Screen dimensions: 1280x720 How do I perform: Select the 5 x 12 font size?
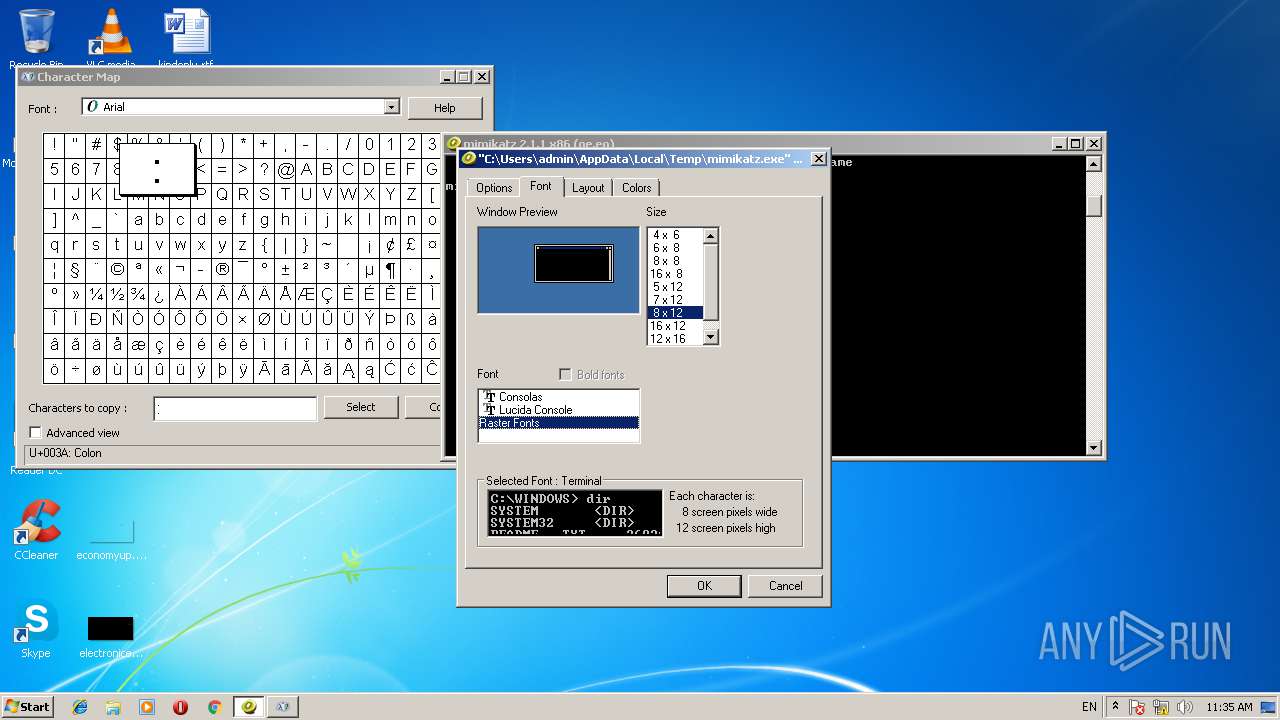675,287
